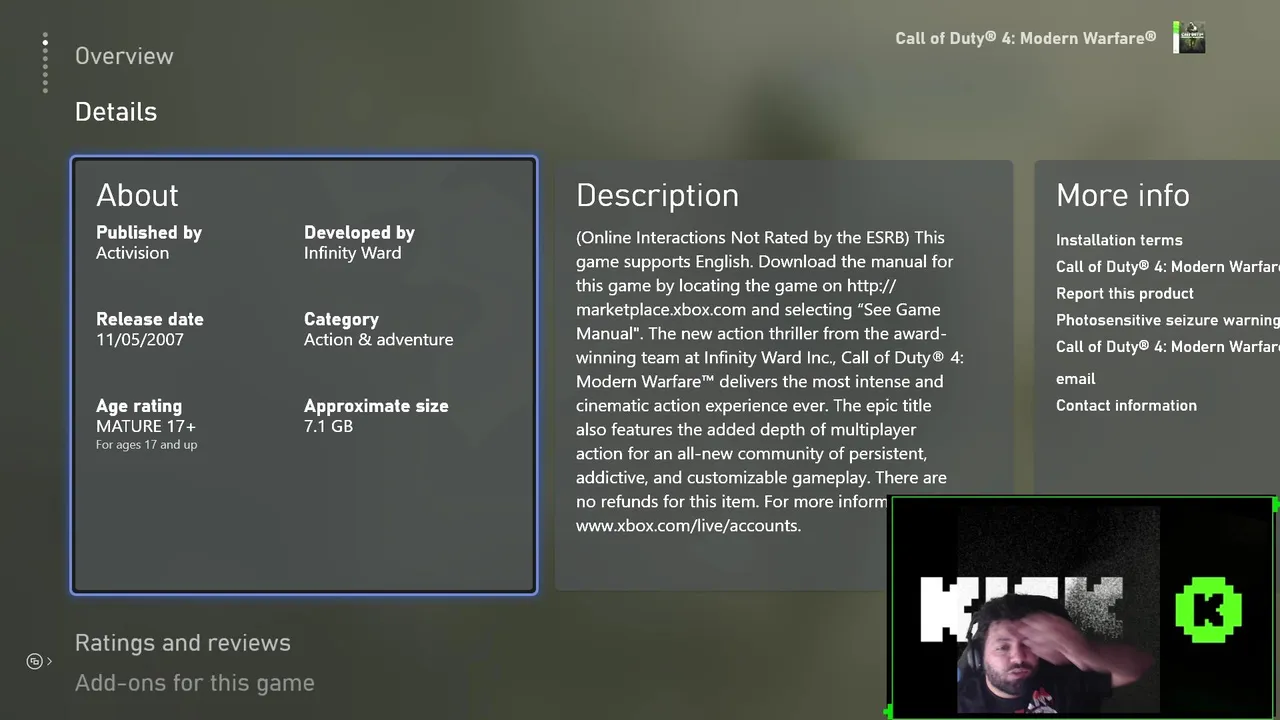Click release date 11/05/2007
Image resolution: width=1280 pixels, height=720 pixels.
140,340
